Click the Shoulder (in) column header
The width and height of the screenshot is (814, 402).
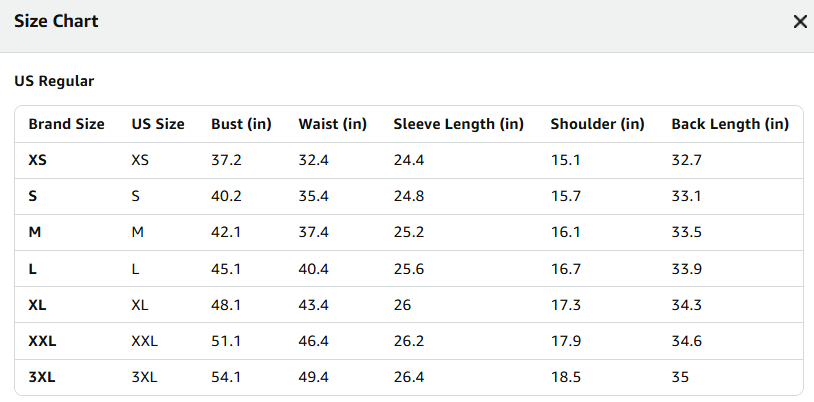click(598, 124)
